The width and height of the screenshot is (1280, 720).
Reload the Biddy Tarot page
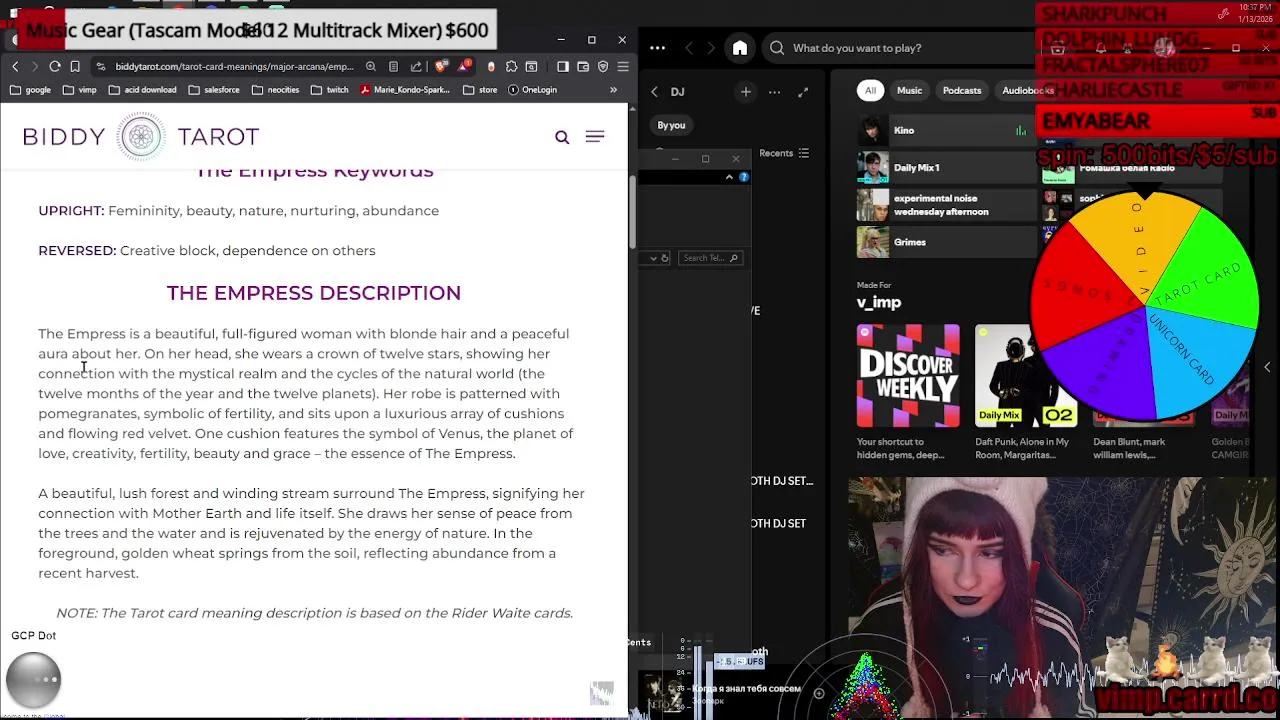[55, 66]
